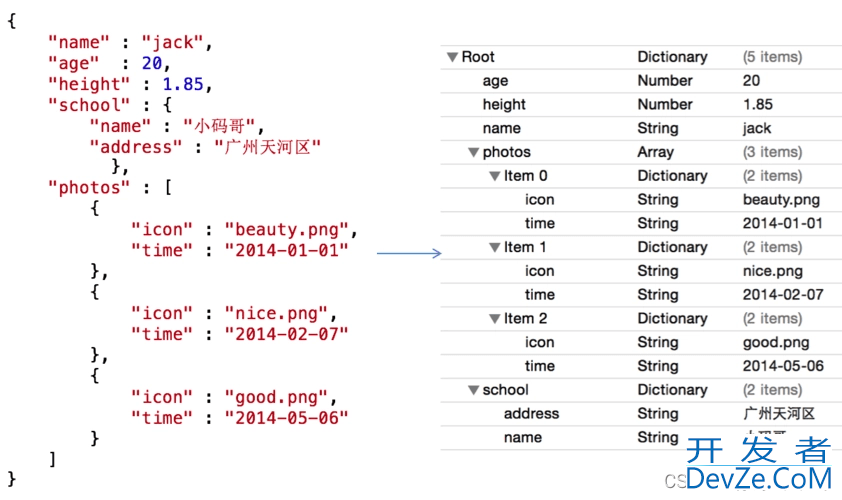
Task: Select the Item 2 label
Action: point(525,318)
